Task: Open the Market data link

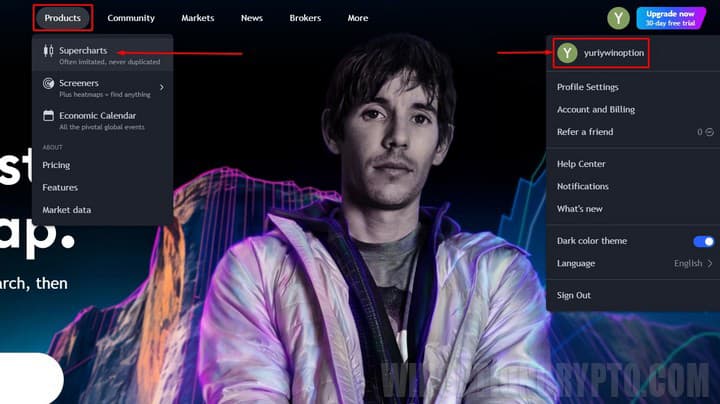Action: point(66,209)
